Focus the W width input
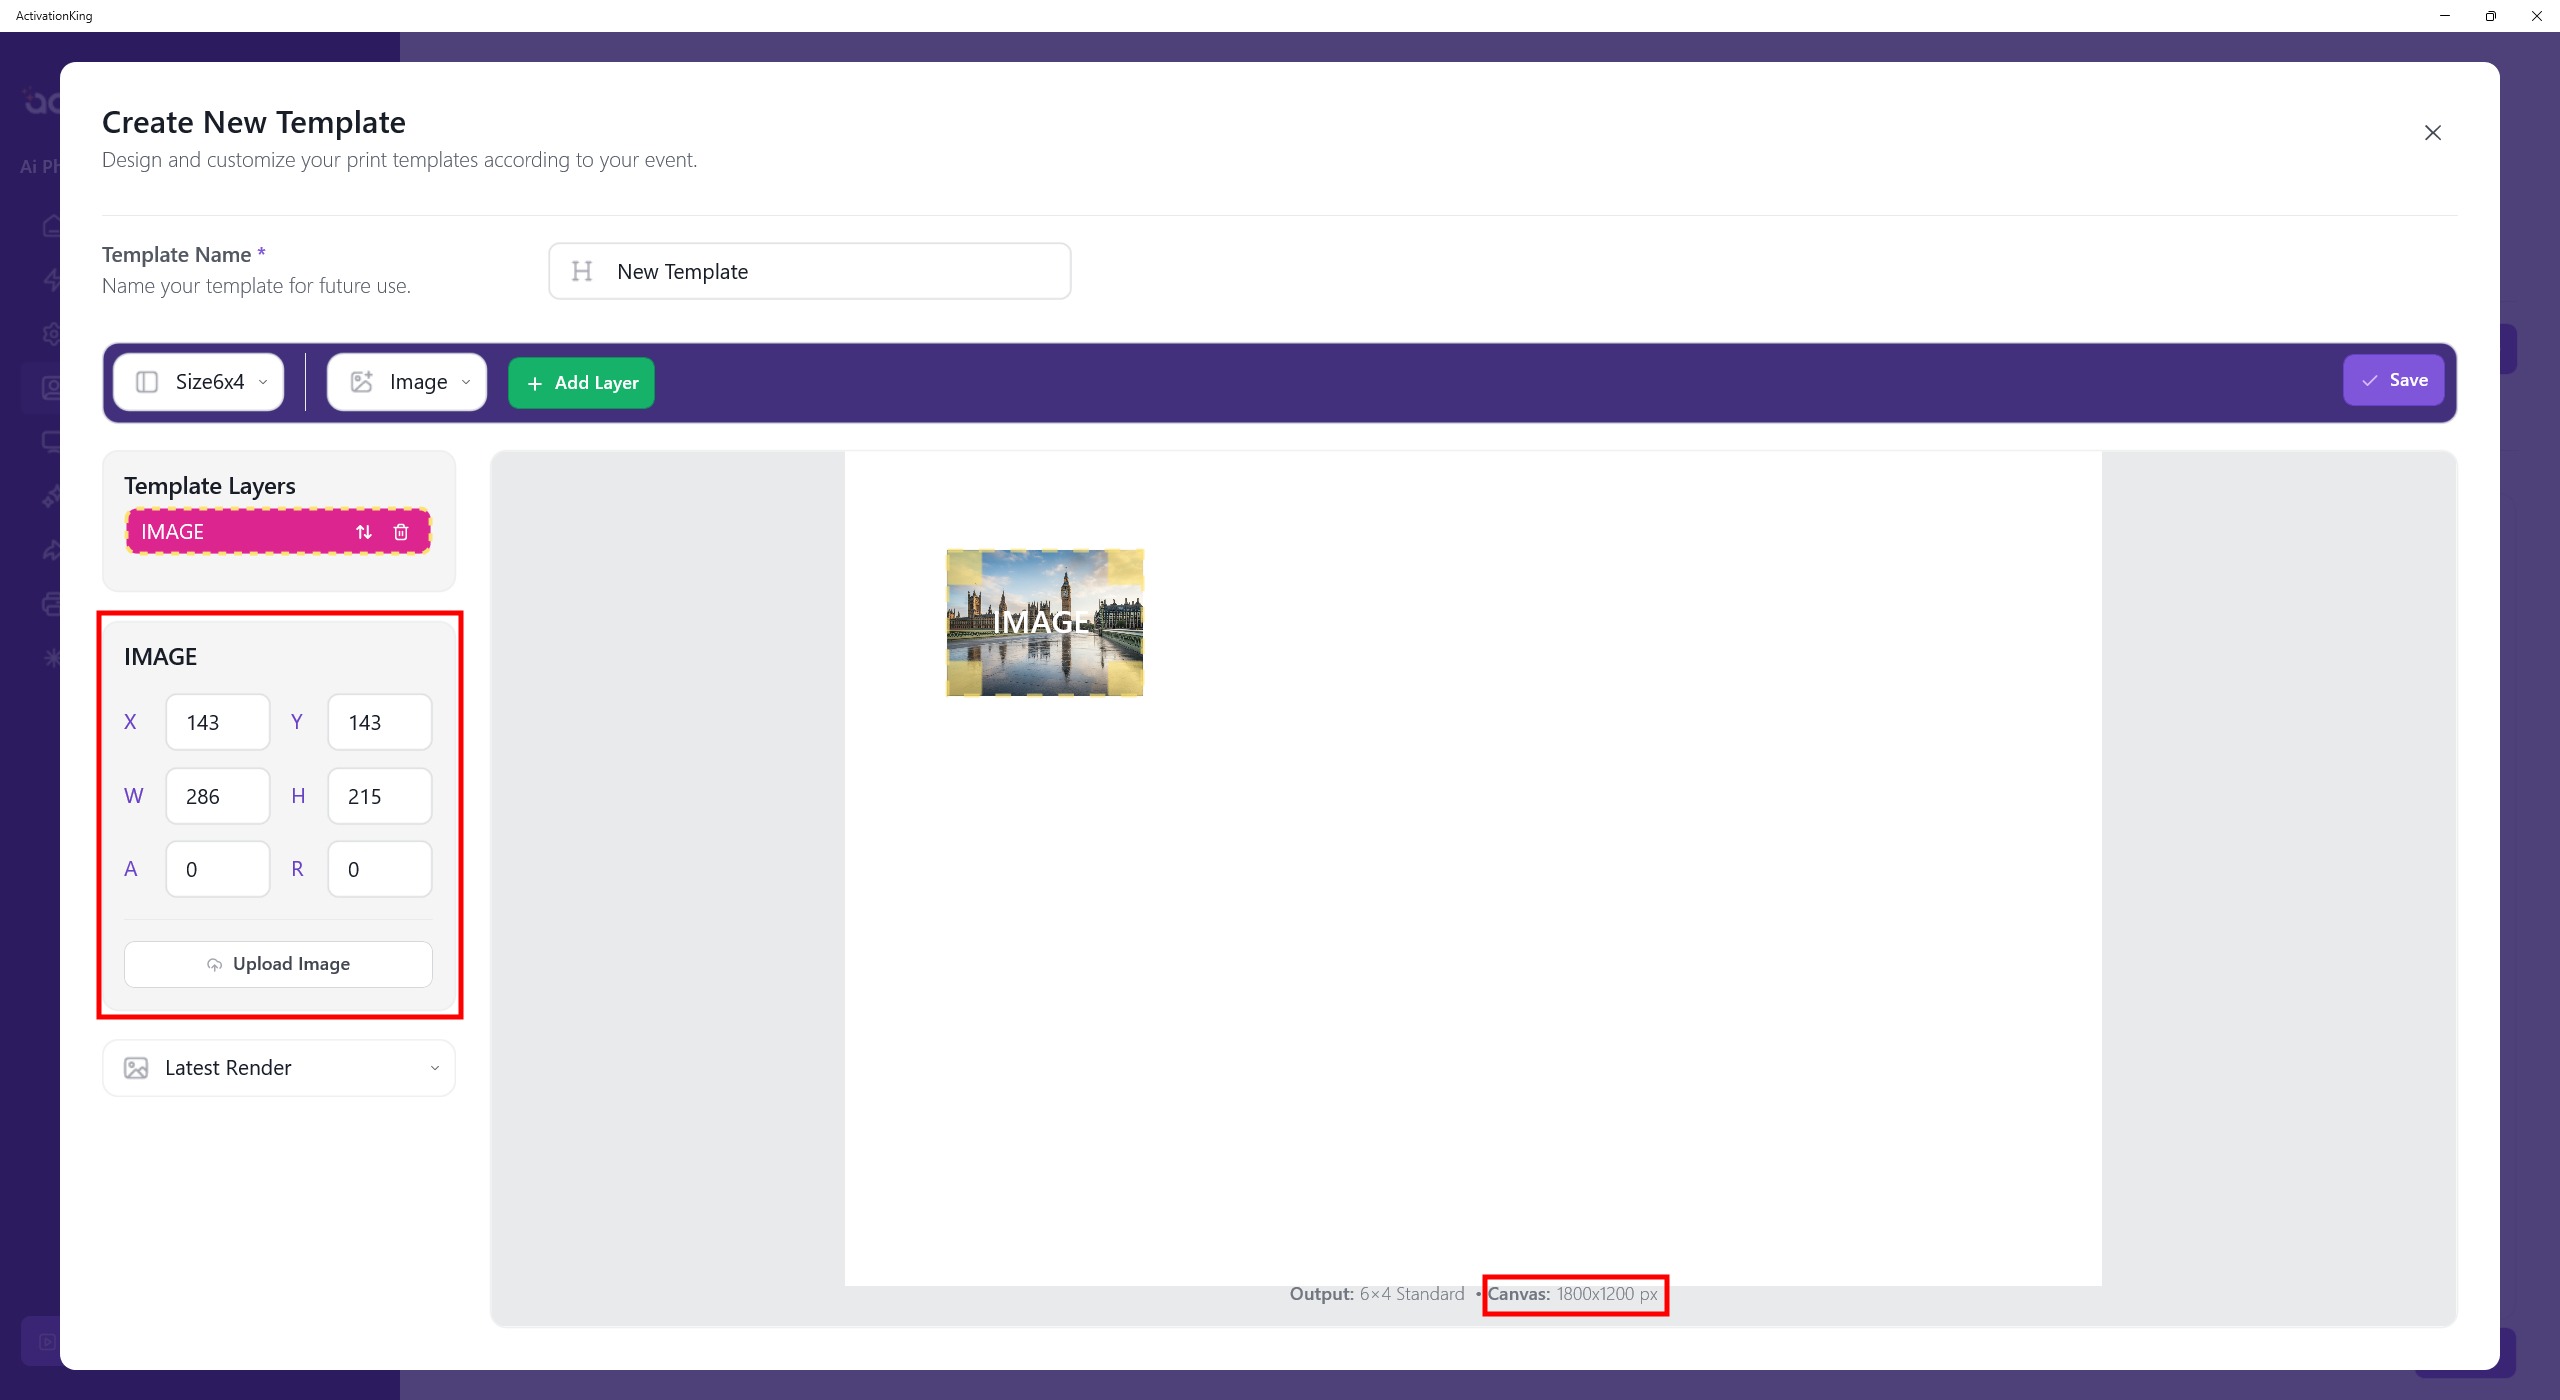 (x=218, y=796)
